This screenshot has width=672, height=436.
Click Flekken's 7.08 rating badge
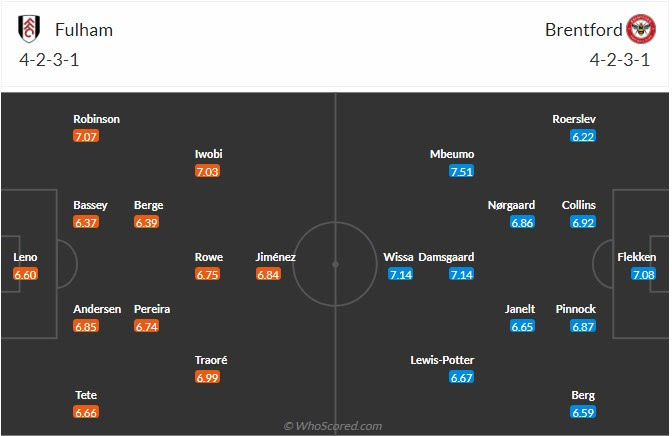(643, 274)
